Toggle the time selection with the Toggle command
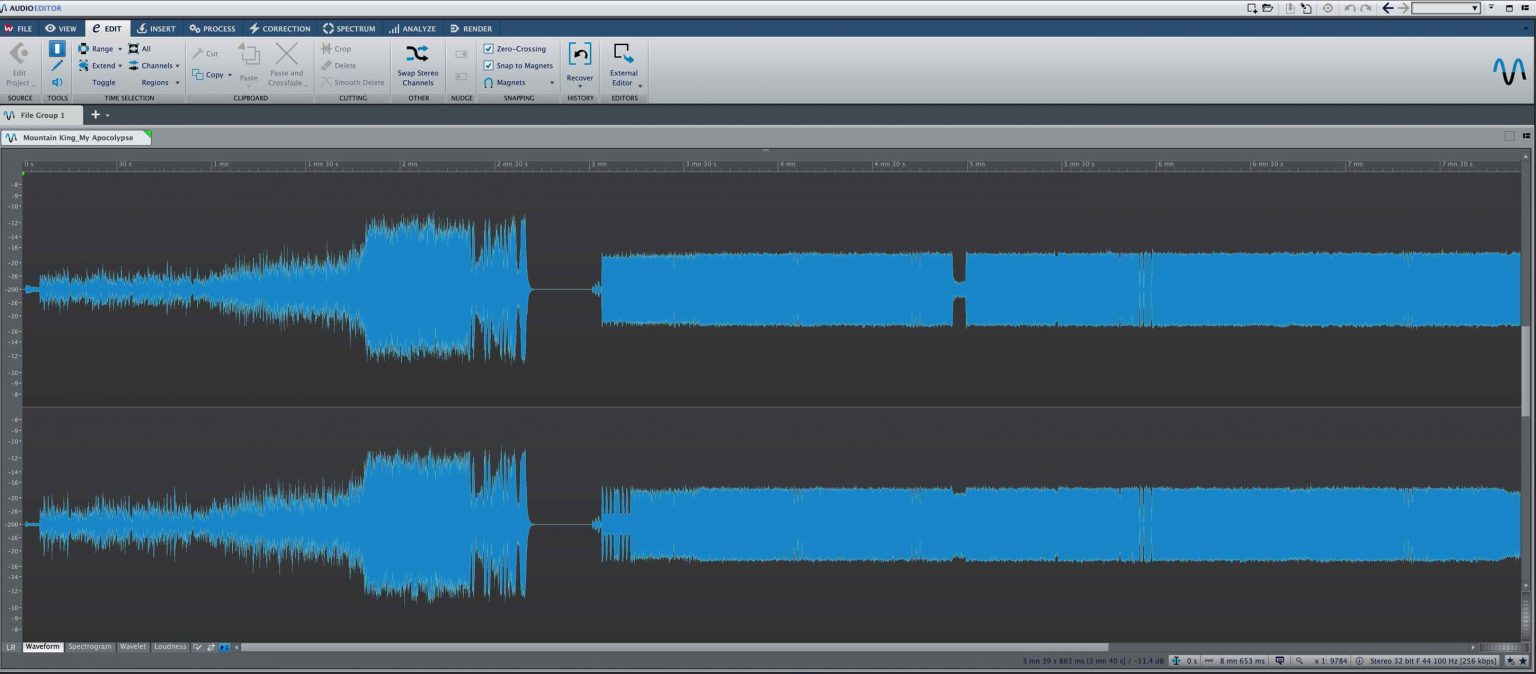Viewport: 1536px width, 674px height. tap(103, 83)
